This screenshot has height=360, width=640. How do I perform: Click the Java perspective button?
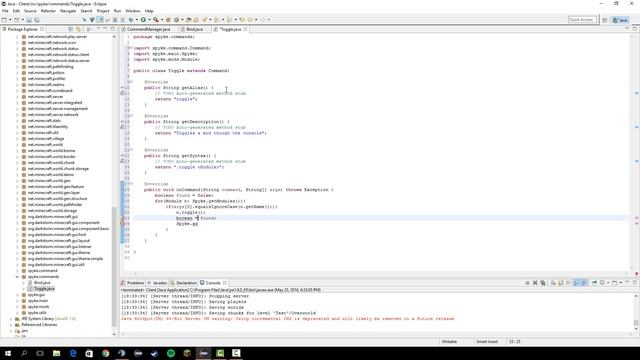click(x=620, y=20)
